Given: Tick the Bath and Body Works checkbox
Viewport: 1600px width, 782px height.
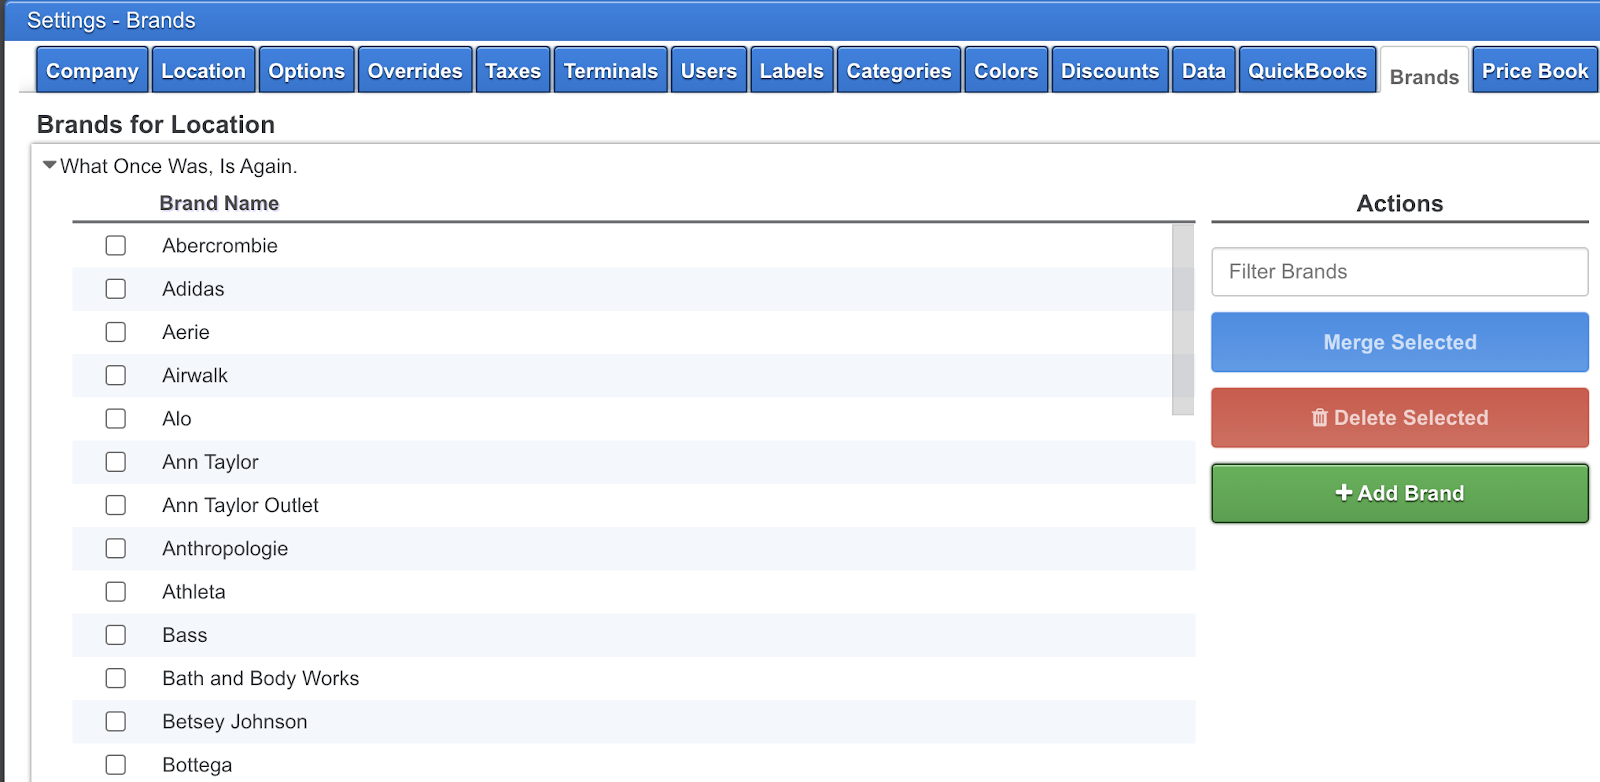Looking at the screenshot, I should (116, 678).
